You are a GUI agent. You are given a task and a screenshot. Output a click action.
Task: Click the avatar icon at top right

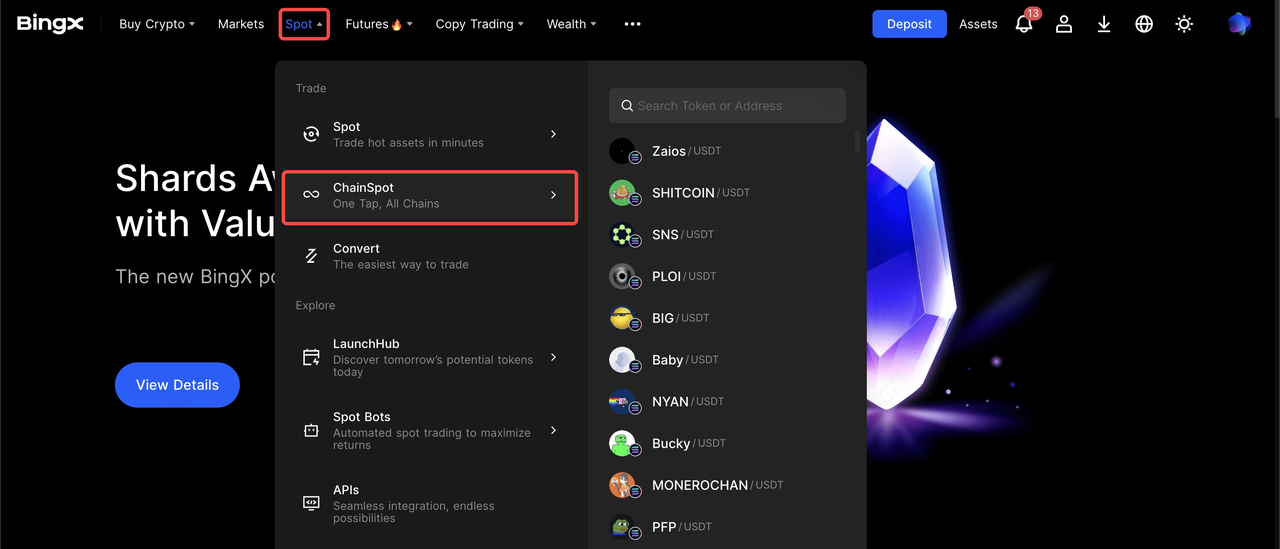[x=1239, y=24]
